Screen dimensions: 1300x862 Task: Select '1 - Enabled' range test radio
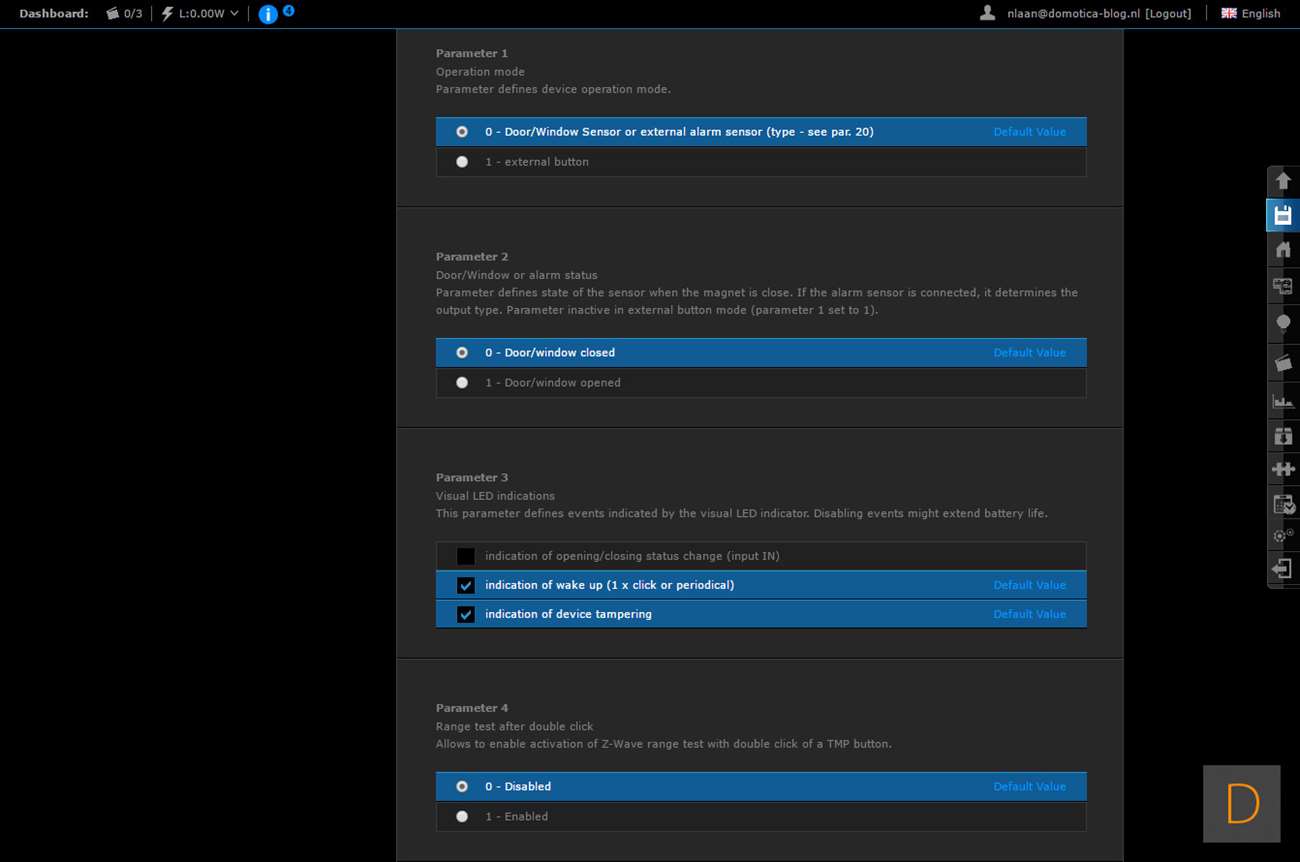[x=462, y=817]
